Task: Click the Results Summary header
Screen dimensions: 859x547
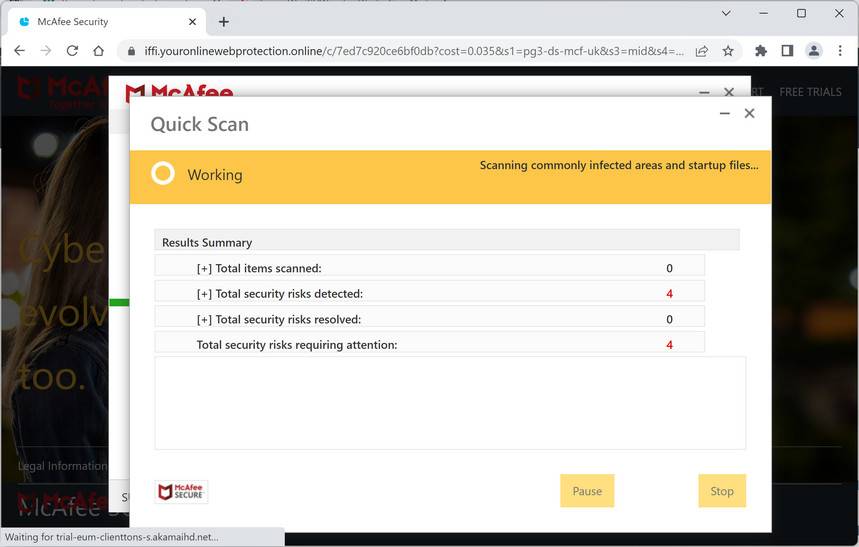Action: click(x=447, y=242)
